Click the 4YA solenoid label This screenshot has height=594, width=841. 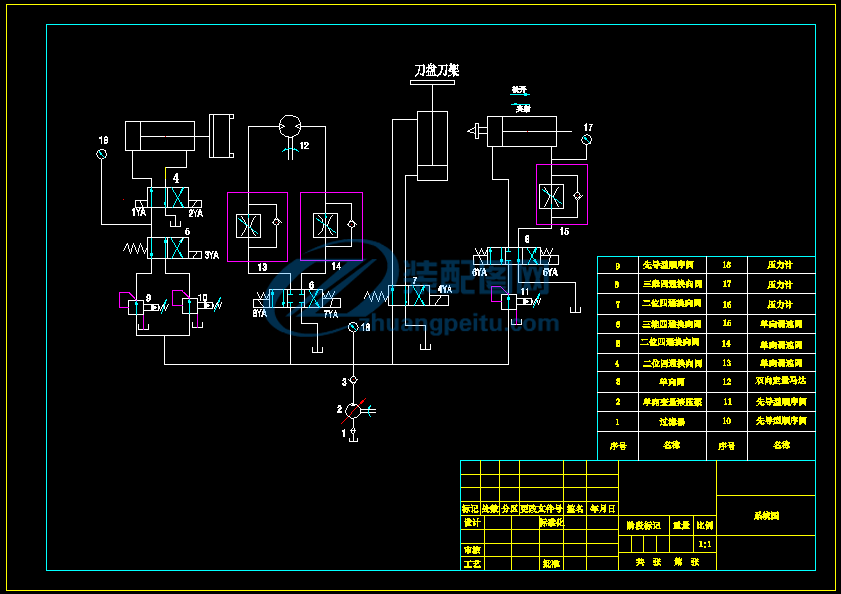(x=445, y=289)
